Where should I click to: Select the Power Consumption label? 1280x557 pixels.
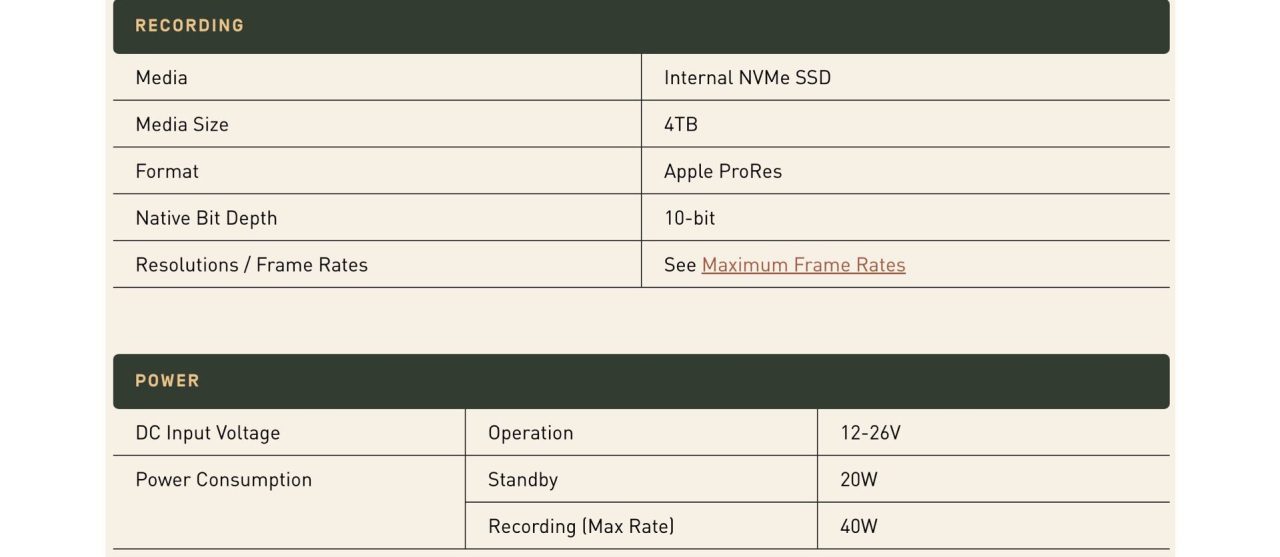pos(224,480)
